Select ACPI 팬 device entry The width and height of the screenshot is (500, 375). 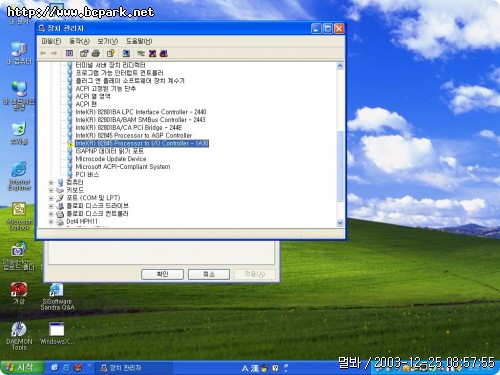(x=86, y=104)
